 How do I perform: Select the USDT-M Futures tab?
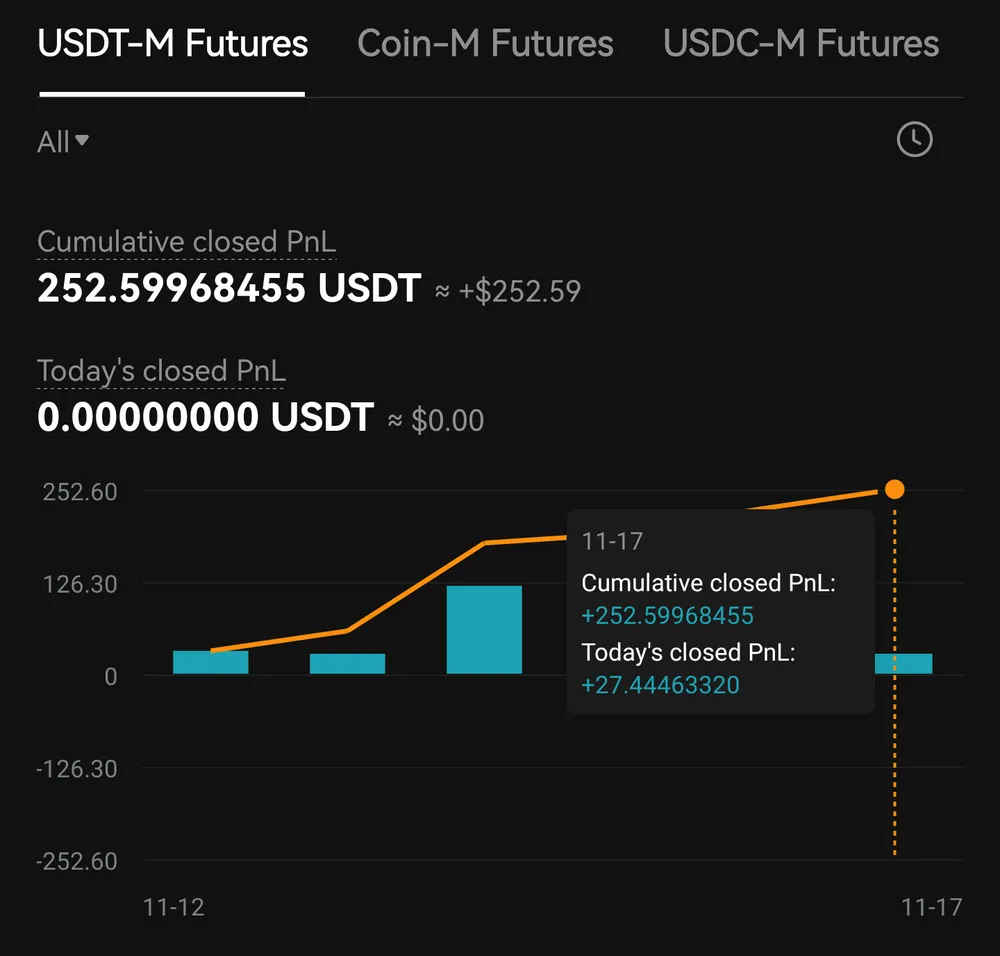172,43
